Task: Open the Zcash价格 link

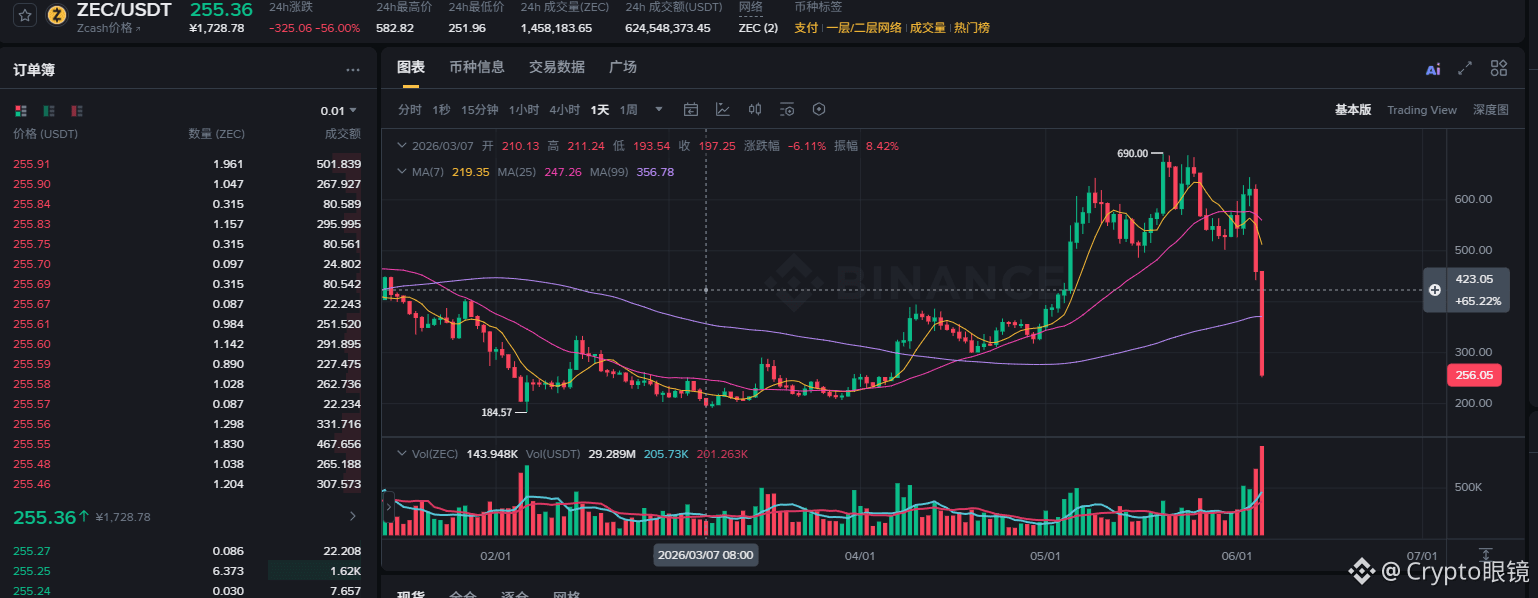Action: pyautogui.click(x=108, y=28)
